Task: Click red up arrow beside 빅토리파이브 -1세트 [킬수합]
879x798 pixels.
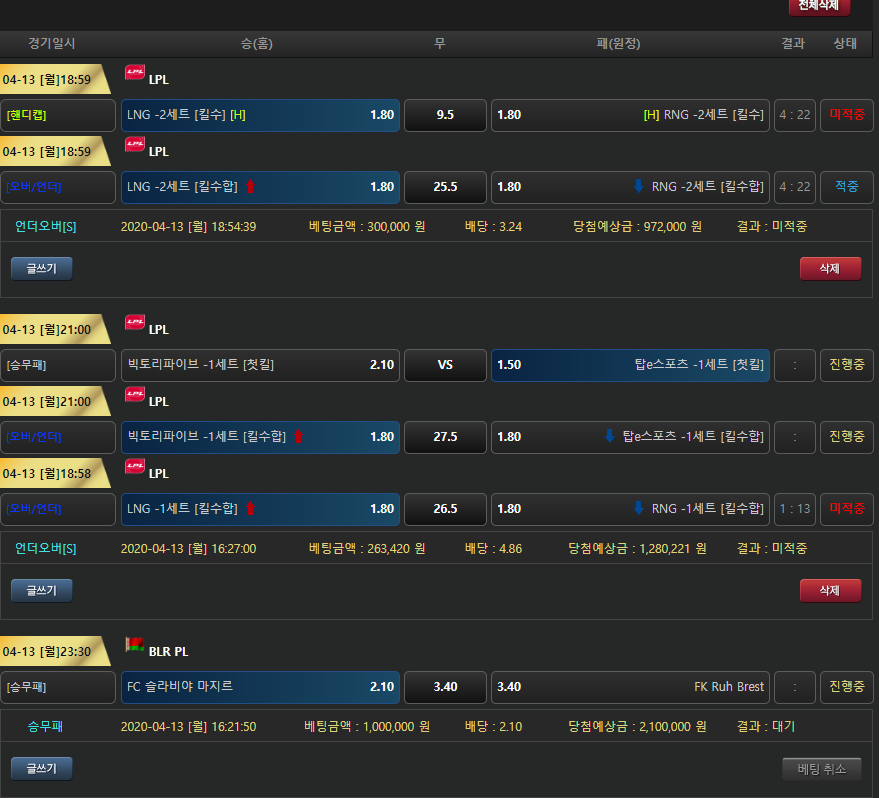Action: [x=298, y=437]
